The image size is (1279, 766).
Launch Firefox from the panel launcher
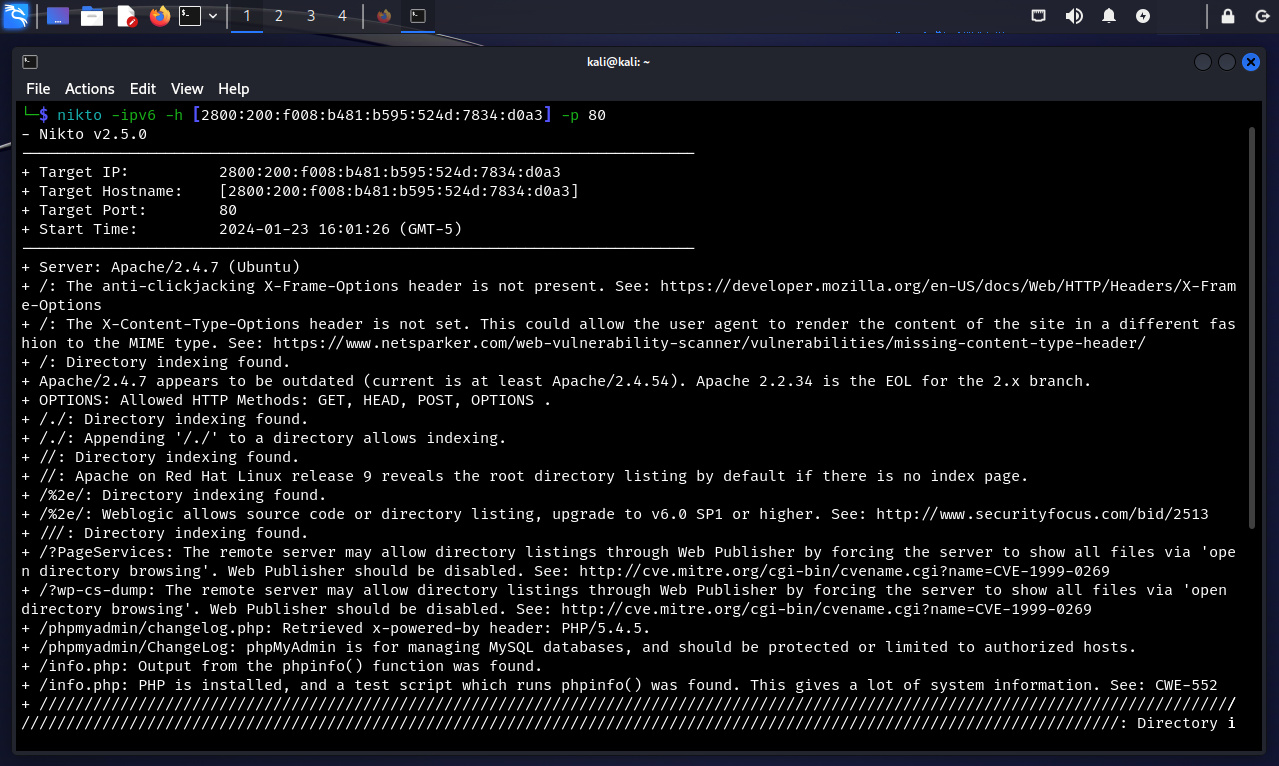[159, 16]
